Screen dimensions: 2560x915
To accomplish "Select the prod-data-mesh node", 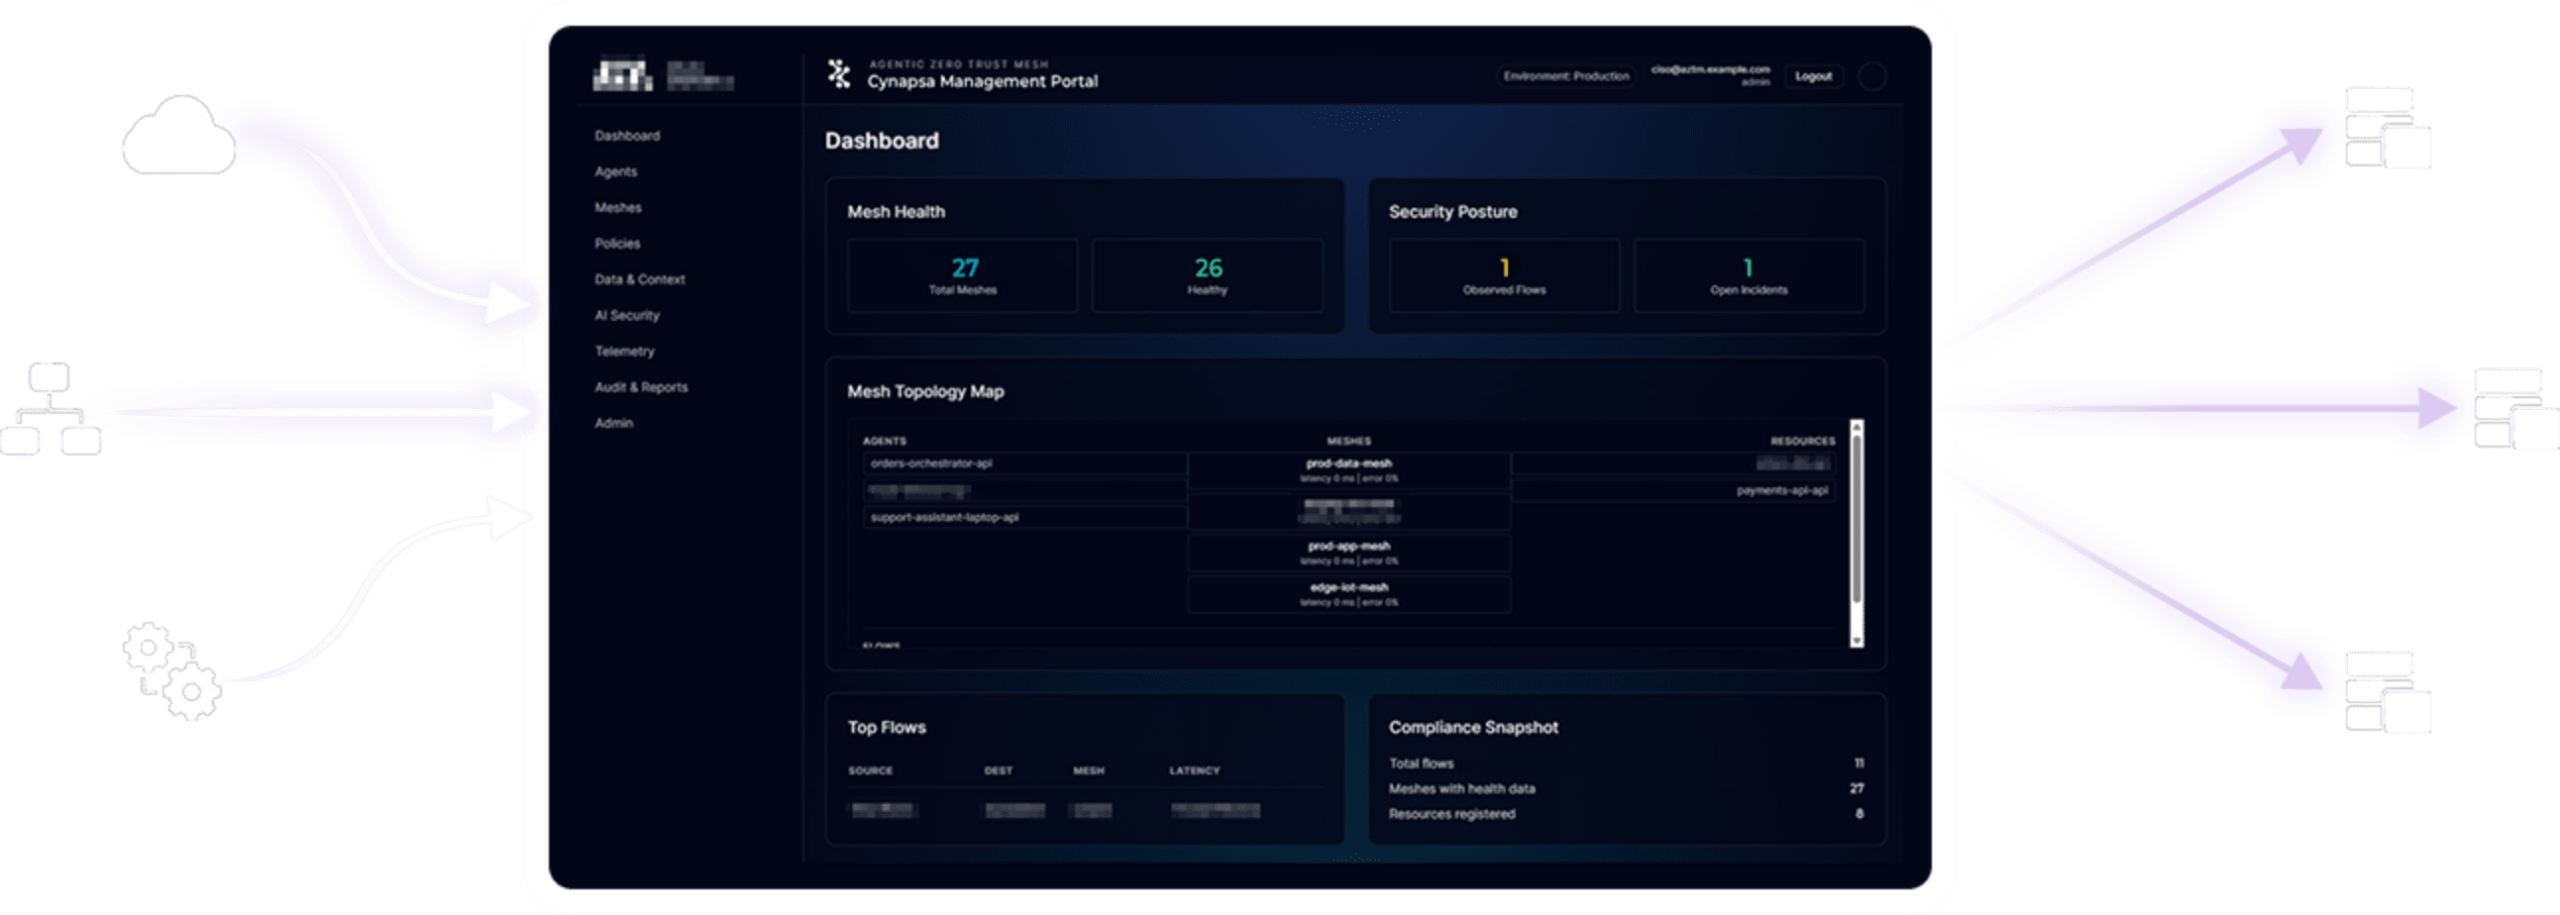I will coord(1349,470).
